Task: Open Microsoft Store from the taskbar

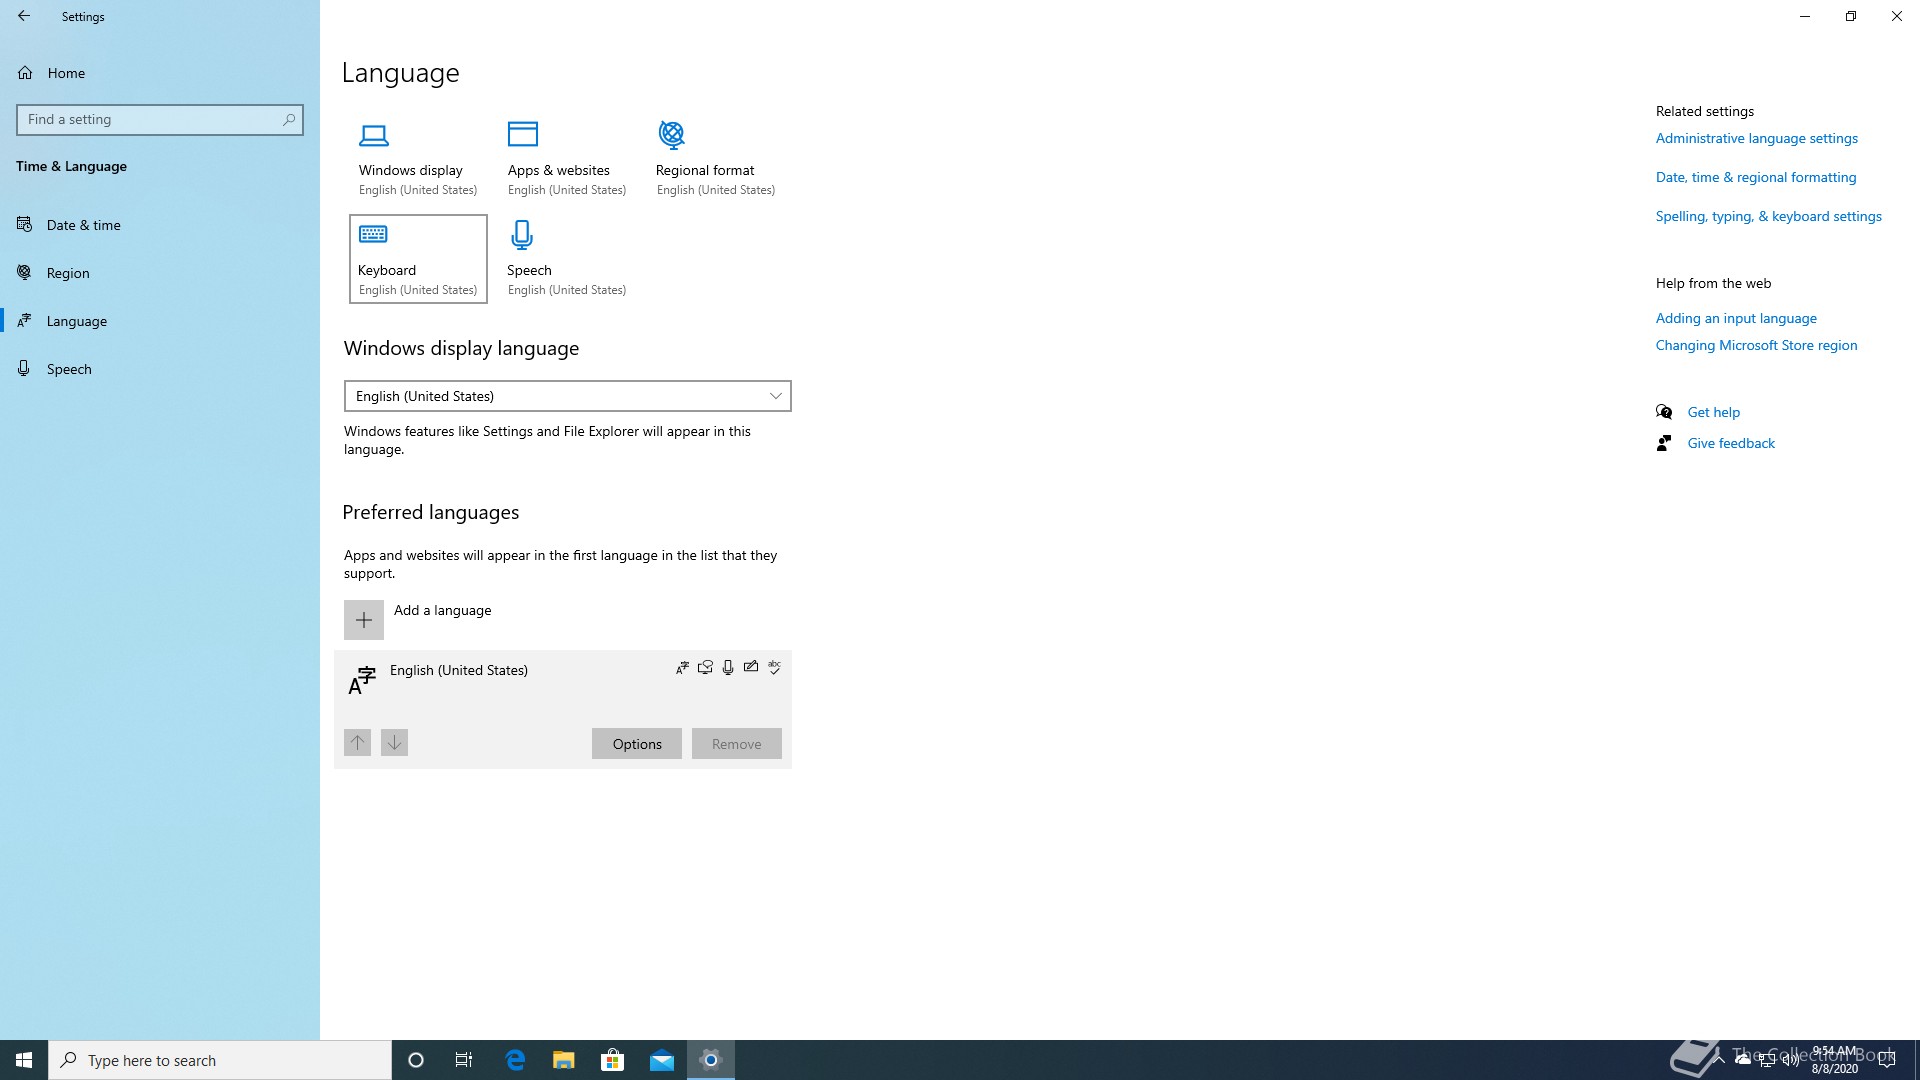Action: (612, 1060)
